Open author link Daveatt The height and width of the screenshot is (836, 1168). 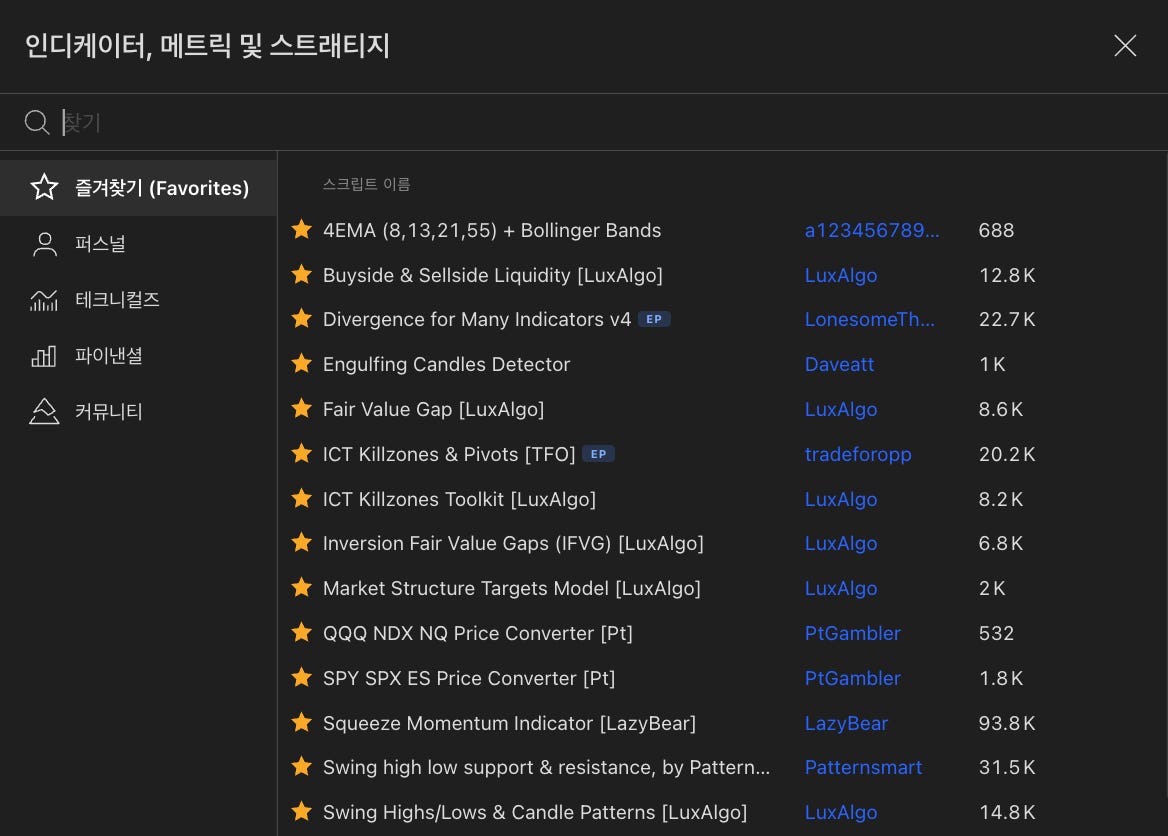pos(840,364)
